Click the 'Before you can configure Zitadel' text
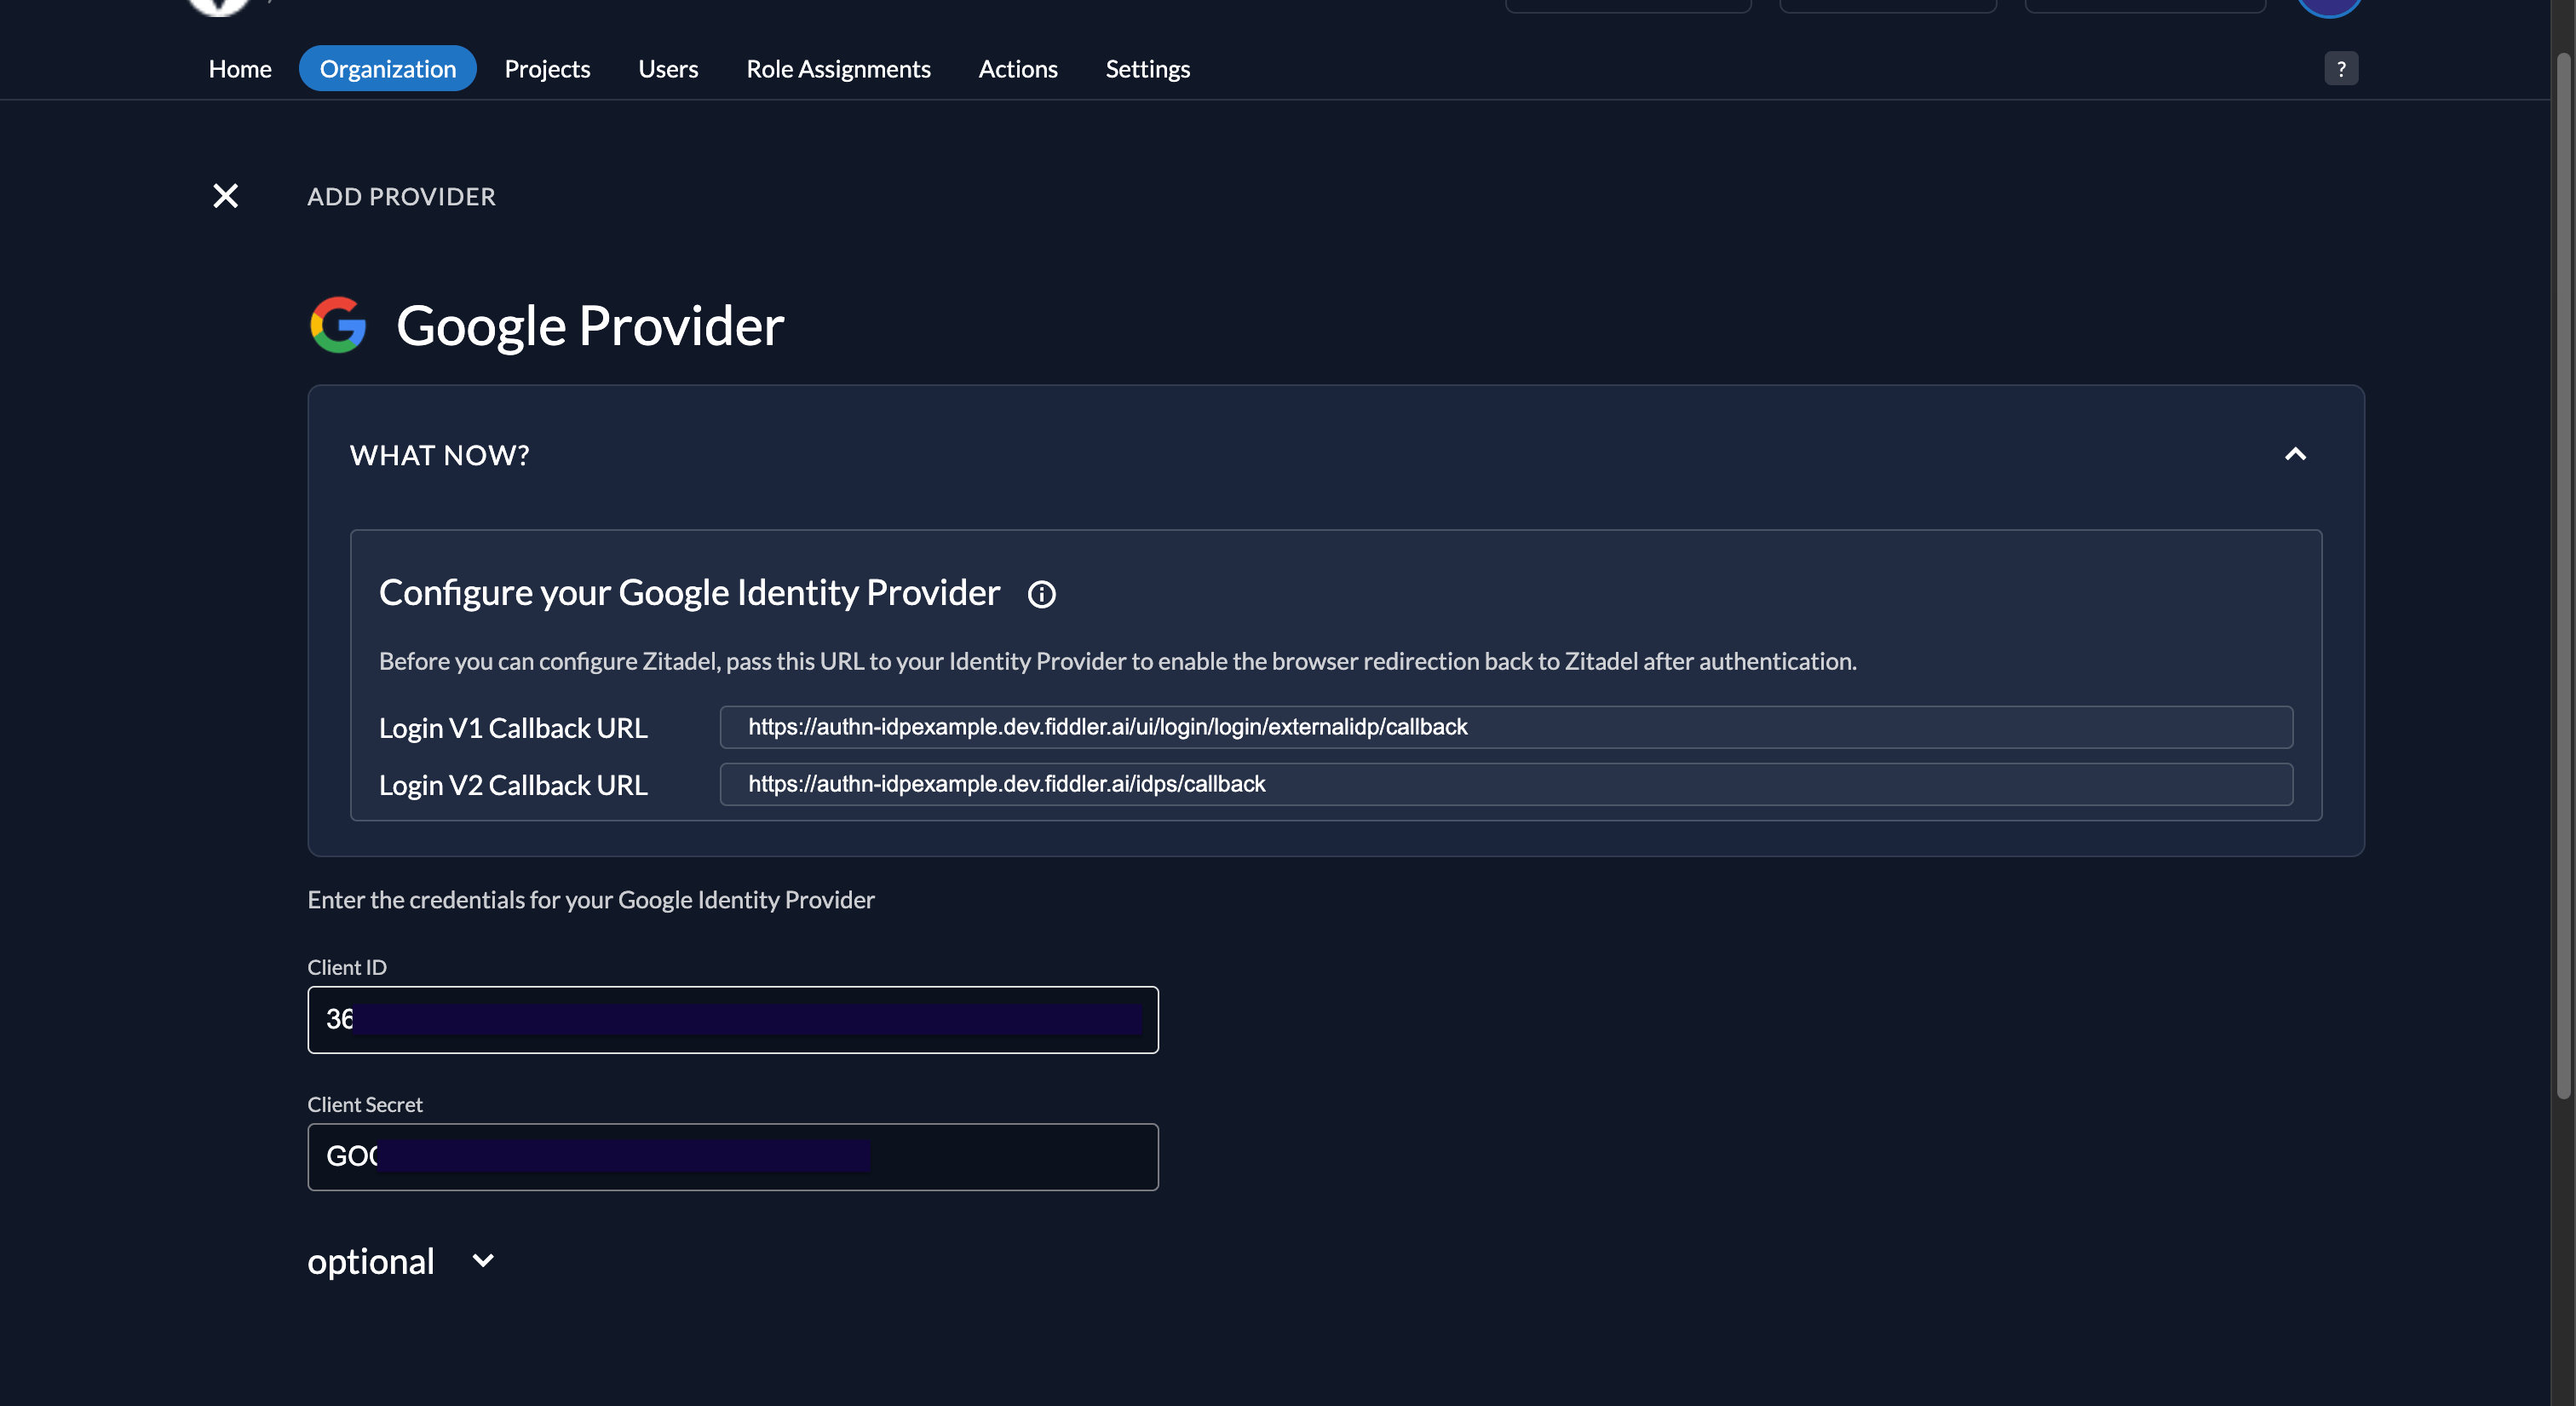 (x=1117, y=661)
